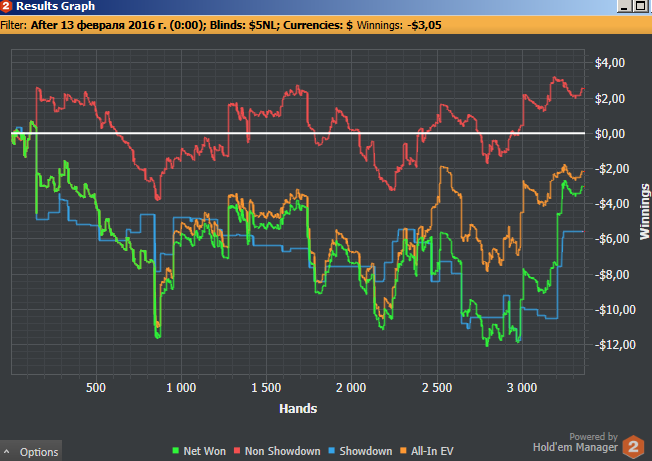Image resolution: width=652 pixels, height=461 pixels.
Task: Click the -$6,00 y-axis label
Action: tap(612, 239)
